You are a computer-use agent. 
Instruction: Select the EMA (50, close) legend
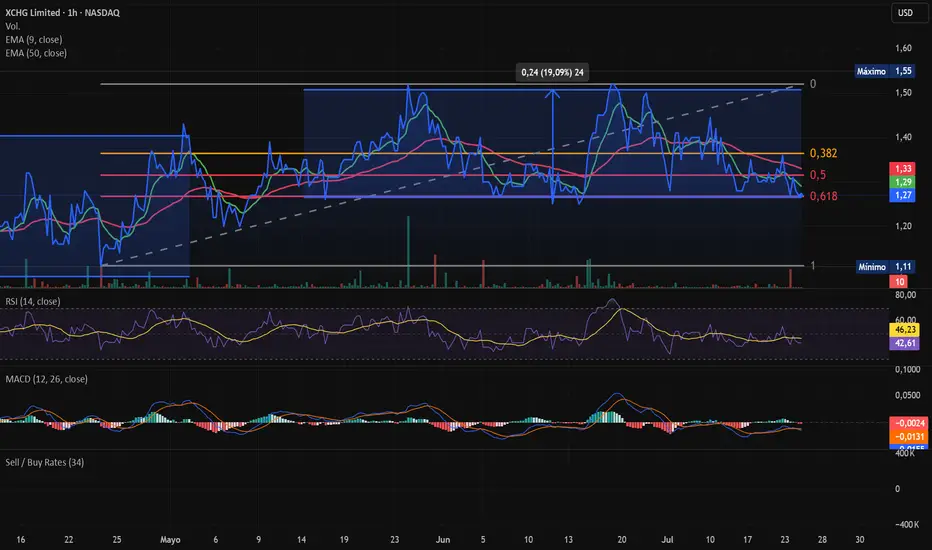pos(36,54)
